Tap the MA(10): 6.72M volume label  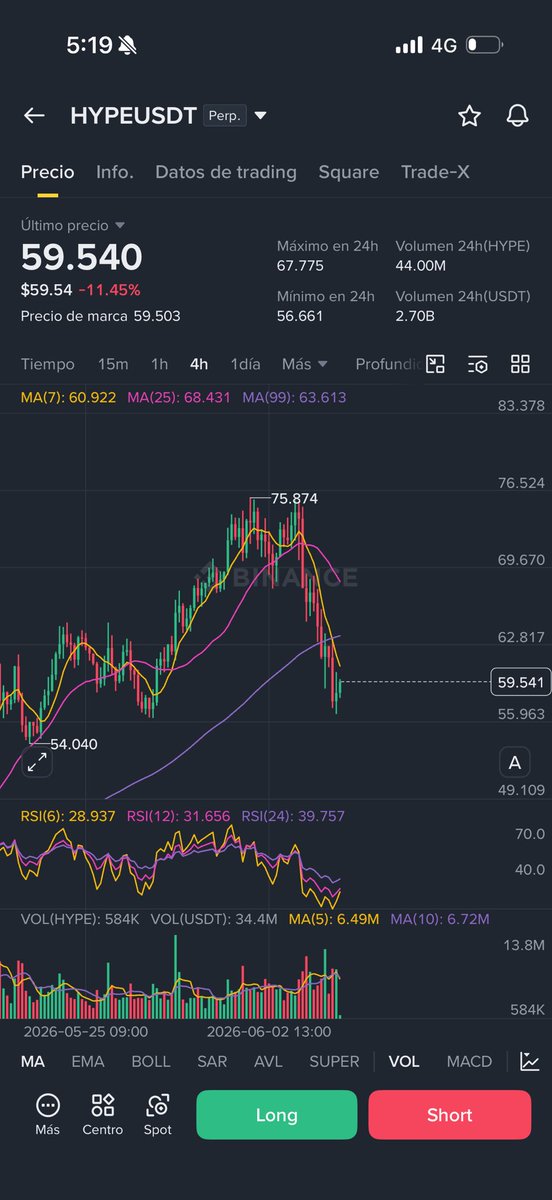[x=440, y=918]
